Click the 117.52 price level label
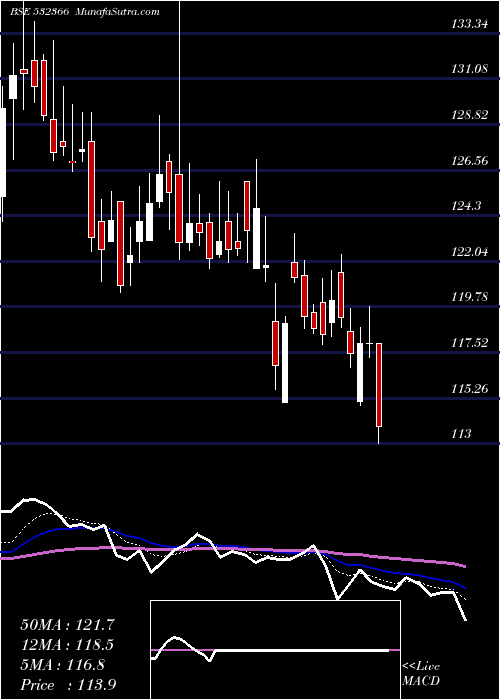Screen dimensions: 500x700 469,343
